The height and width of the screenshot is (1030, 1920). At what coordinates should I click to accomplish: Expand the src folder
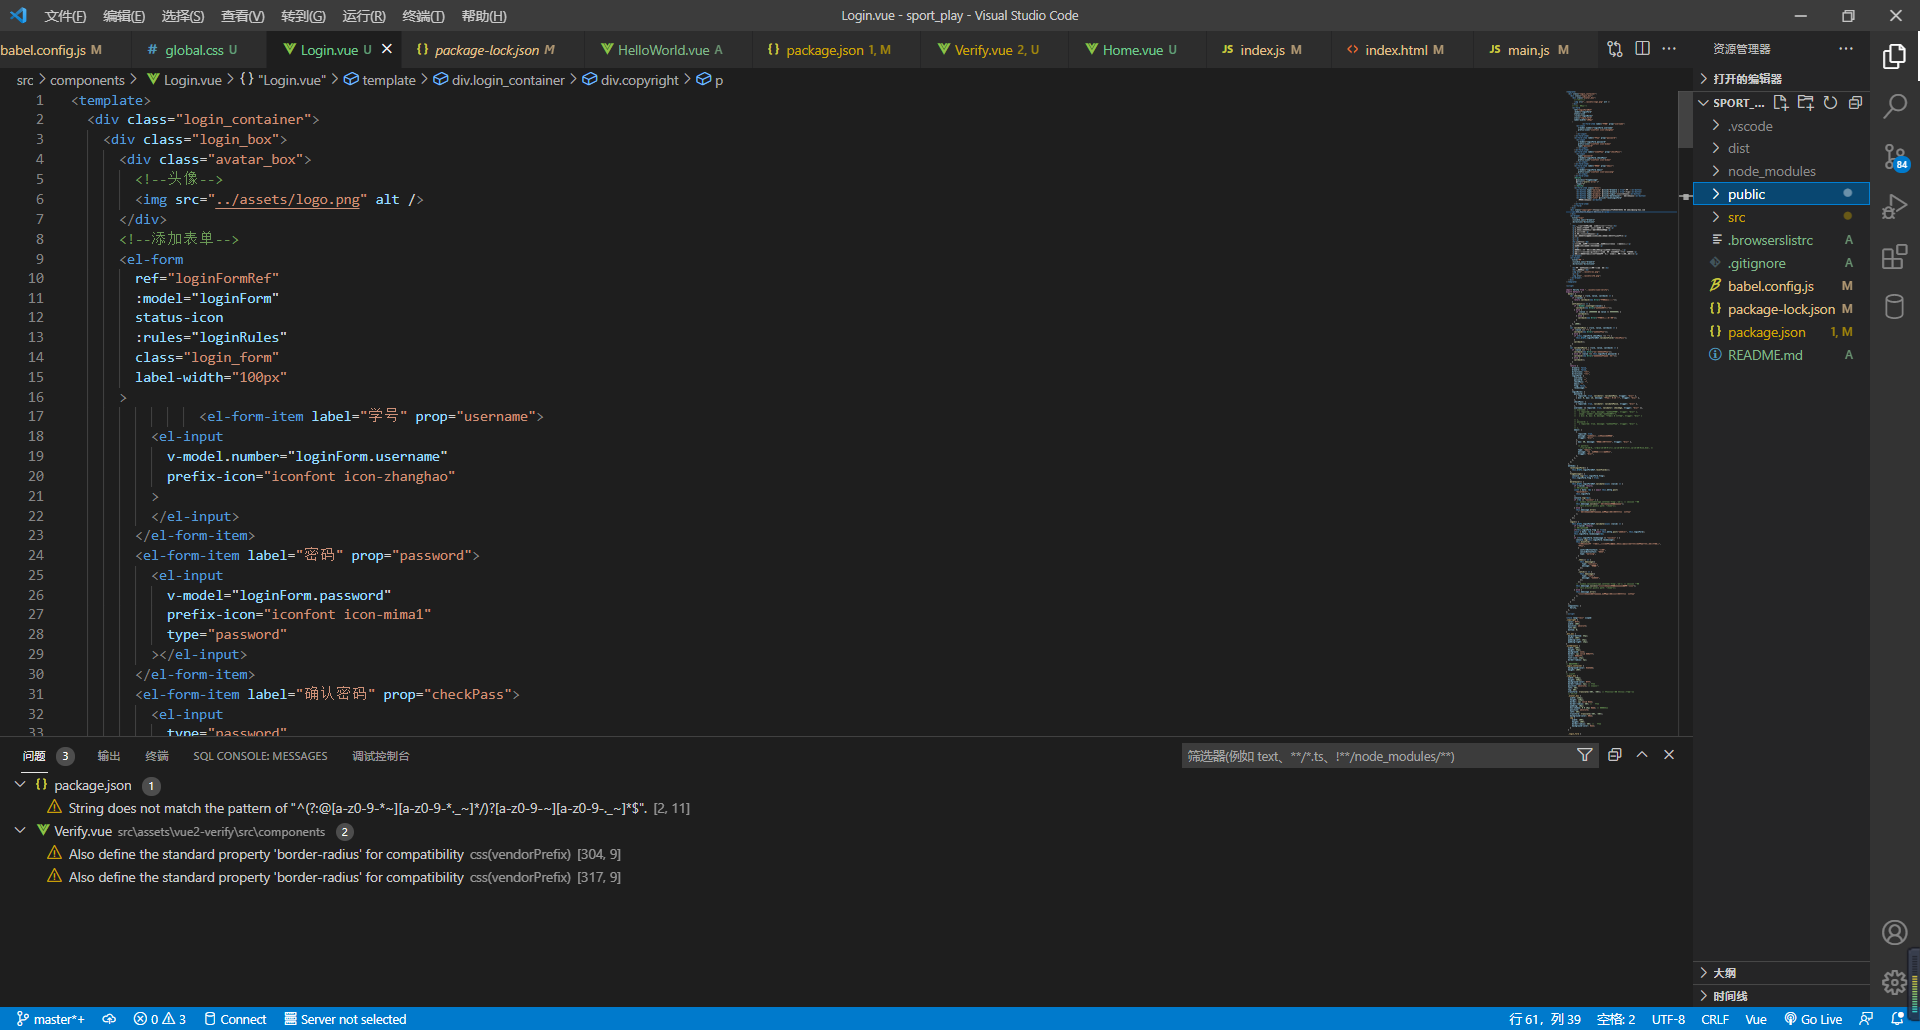coord(1782,217)
